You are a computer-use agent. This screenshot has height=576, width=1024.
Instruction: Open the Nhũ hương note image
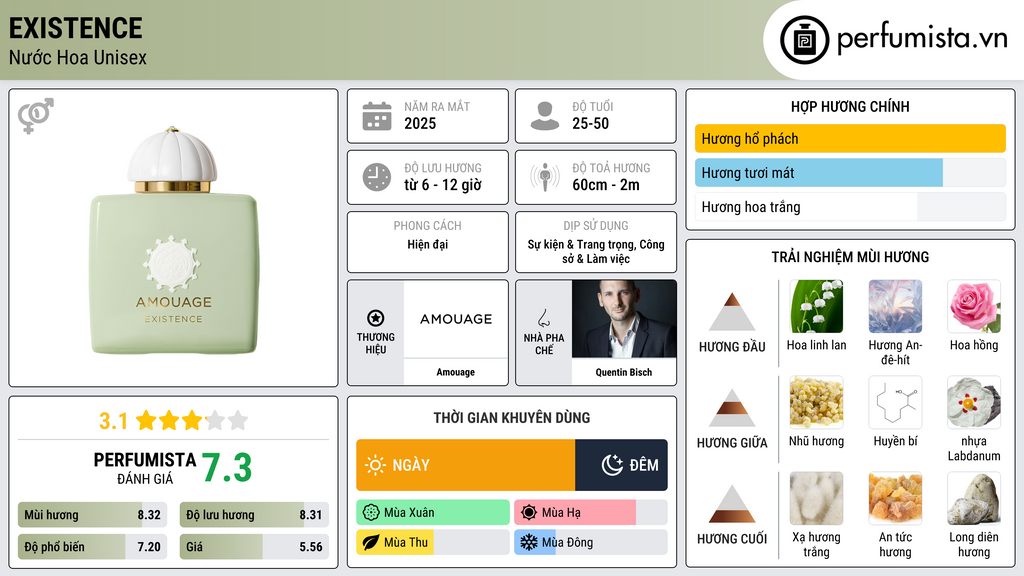click(816, 402)
